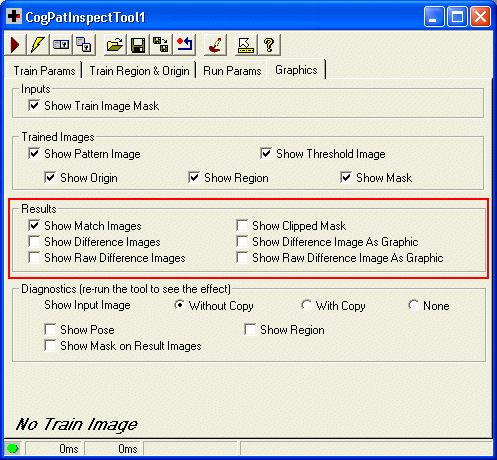This screenshot has width=497, height=460.
Task: Uncheck Show Train Image Mask
Action: [34, 106]
